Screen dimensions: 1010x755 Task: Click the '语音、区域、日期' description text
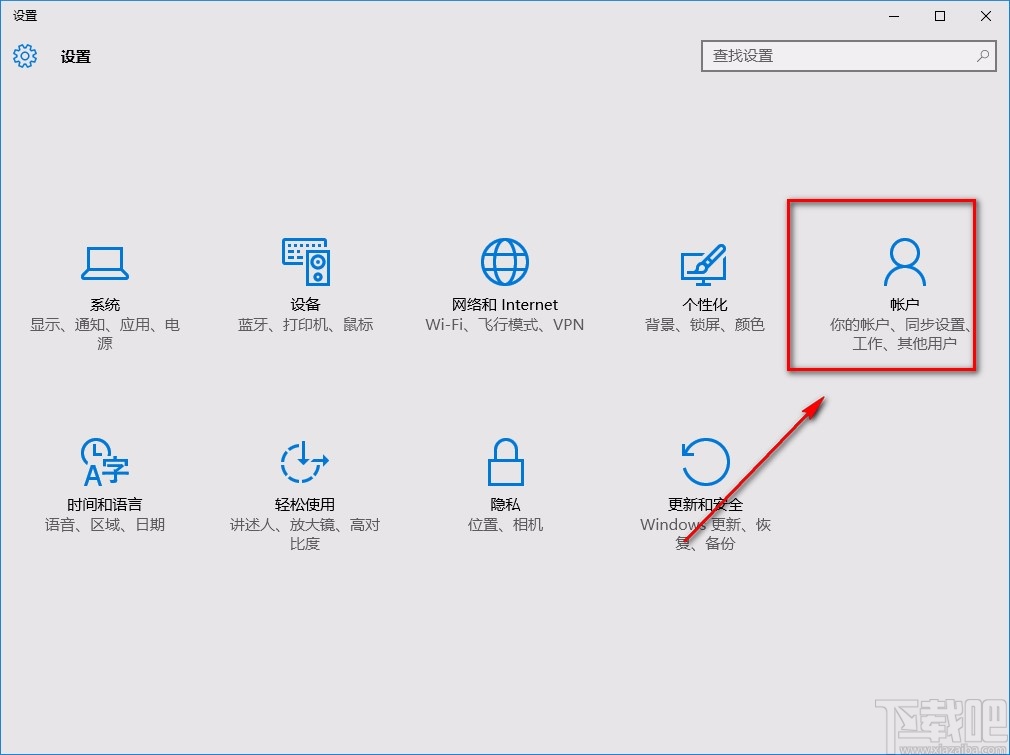click(x=104, y=524)
